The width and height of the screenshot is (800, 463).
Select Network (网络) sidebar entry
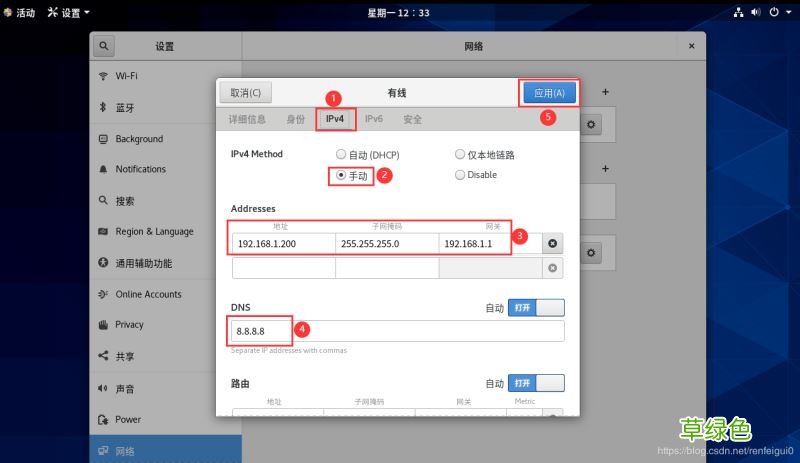point(165,450)
